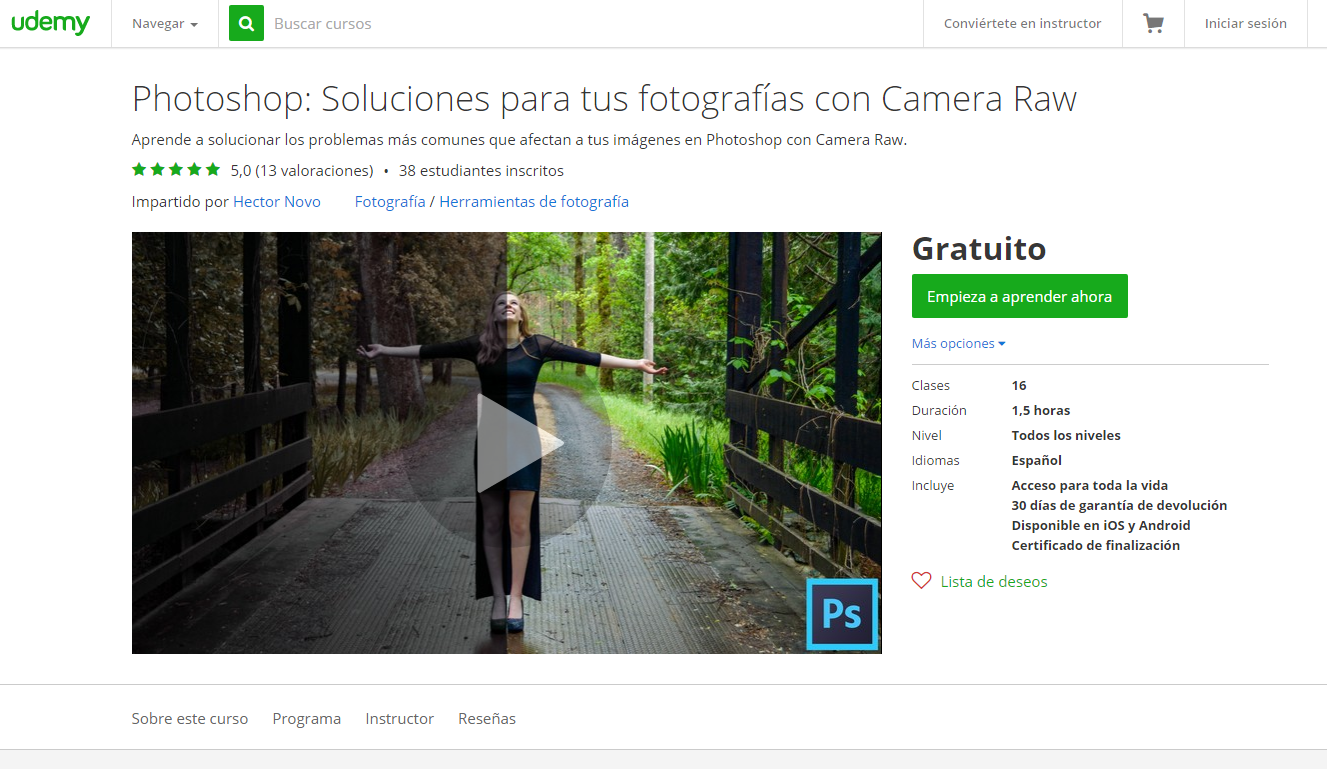Click the Gratuito price label
Viewport: 1327px width, 769px height.
[x=979, y=248]
